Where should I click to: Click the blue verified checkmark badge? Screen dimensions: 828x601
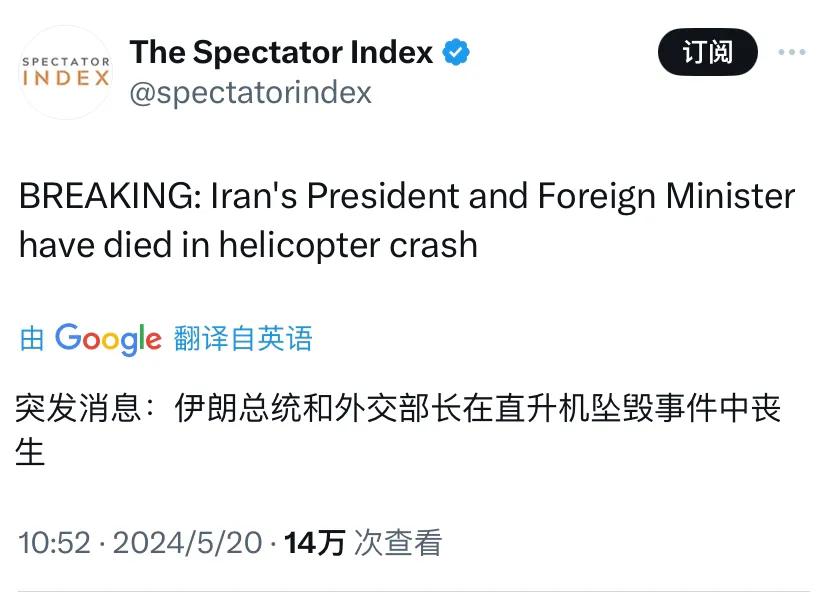[x=455, y=51]
